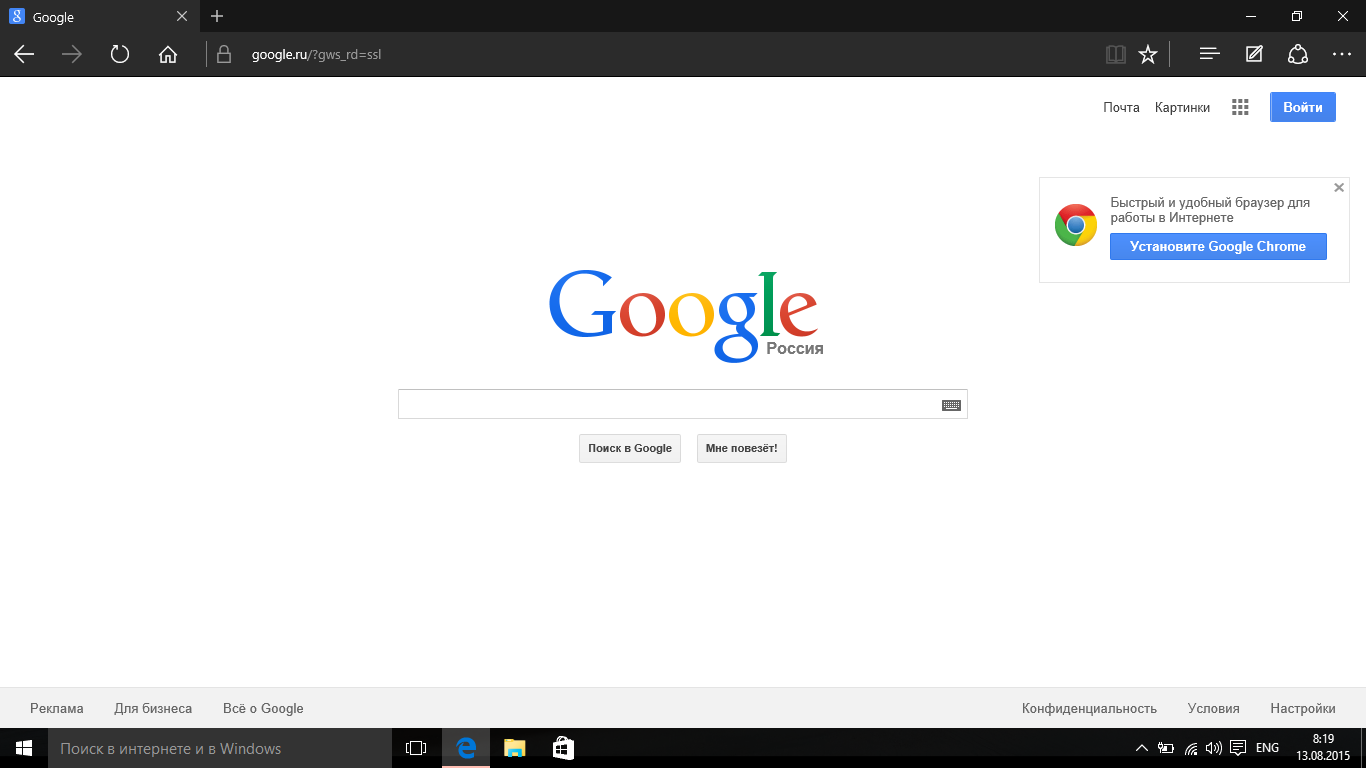Open Google apps grid icon
Viewport: 1366px width, 768px height.
1240,107
